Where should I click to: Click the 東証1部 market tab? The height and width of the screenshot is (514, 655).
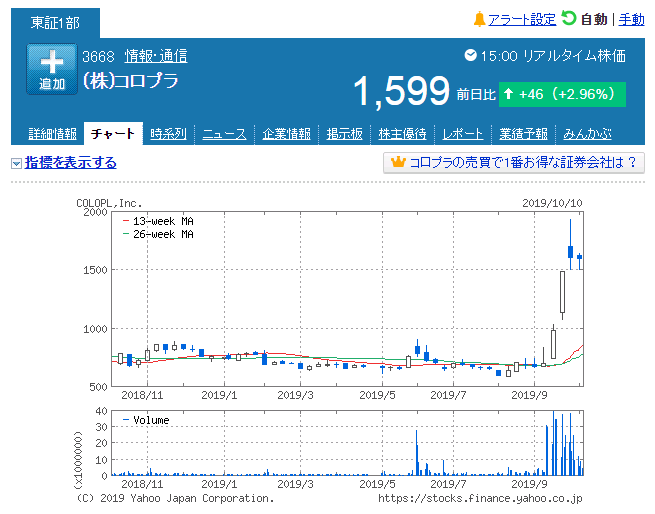click(x=56, y=21)
